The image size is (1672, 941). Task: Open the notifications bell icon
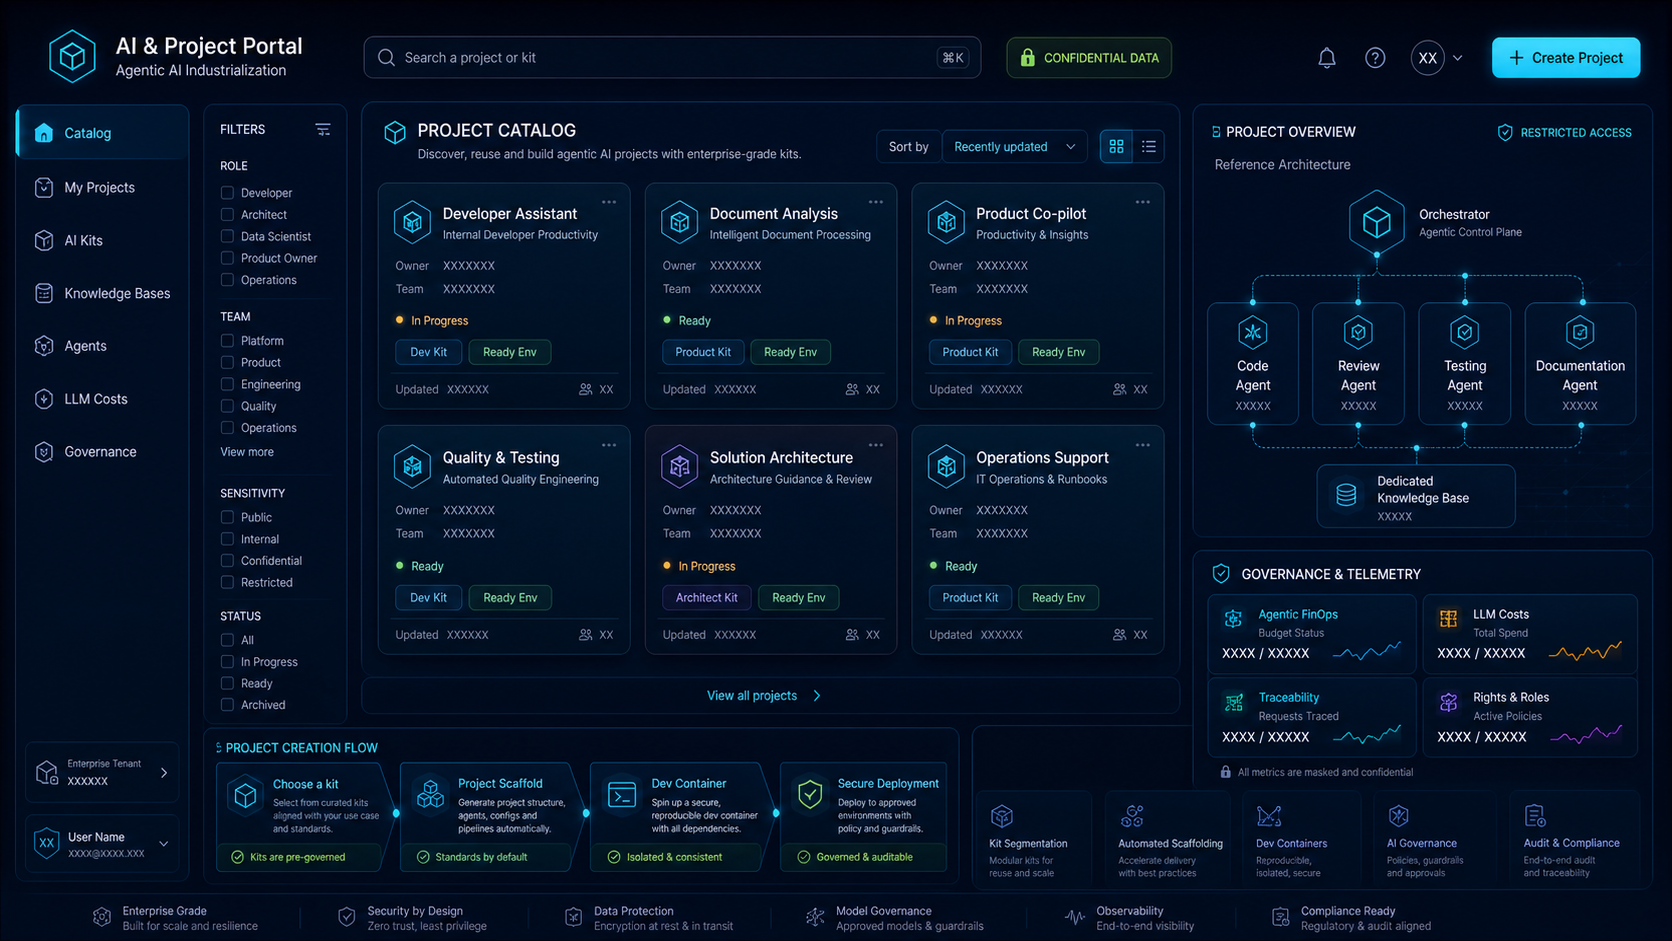coord(1326,58)
